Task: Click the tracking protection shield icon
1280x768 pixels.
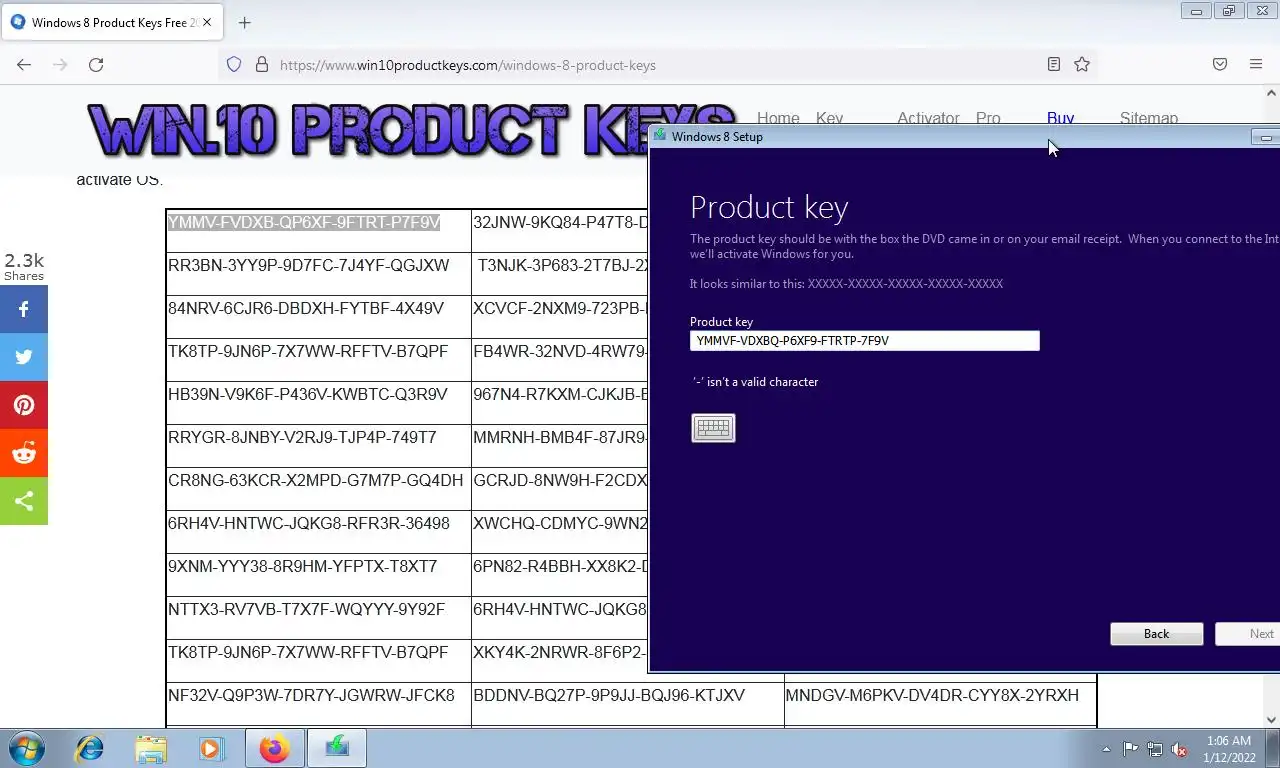Action: pyautogui.click(x=234, y=64)
